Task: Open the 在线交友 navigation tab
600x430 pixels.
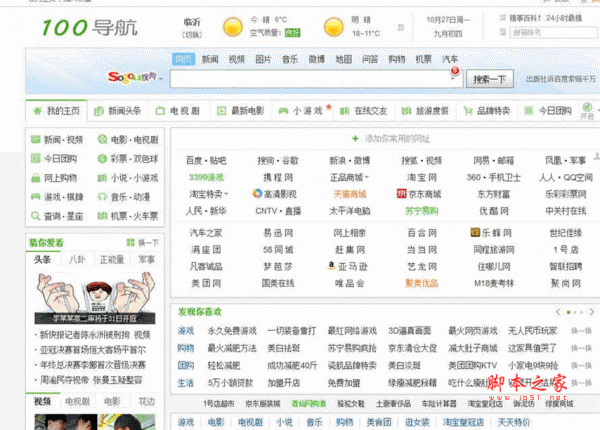Action: [364, 111]
